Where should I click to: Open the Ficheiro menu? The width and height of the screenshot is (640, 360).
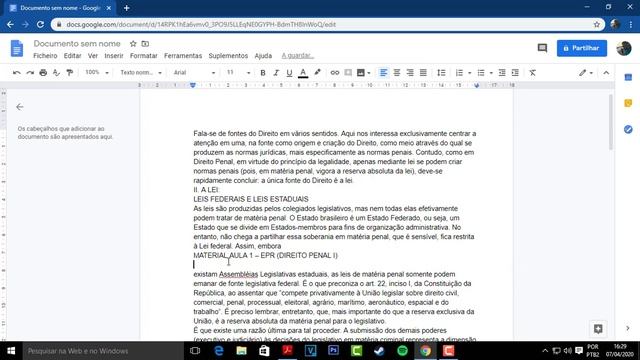(45, 56)
